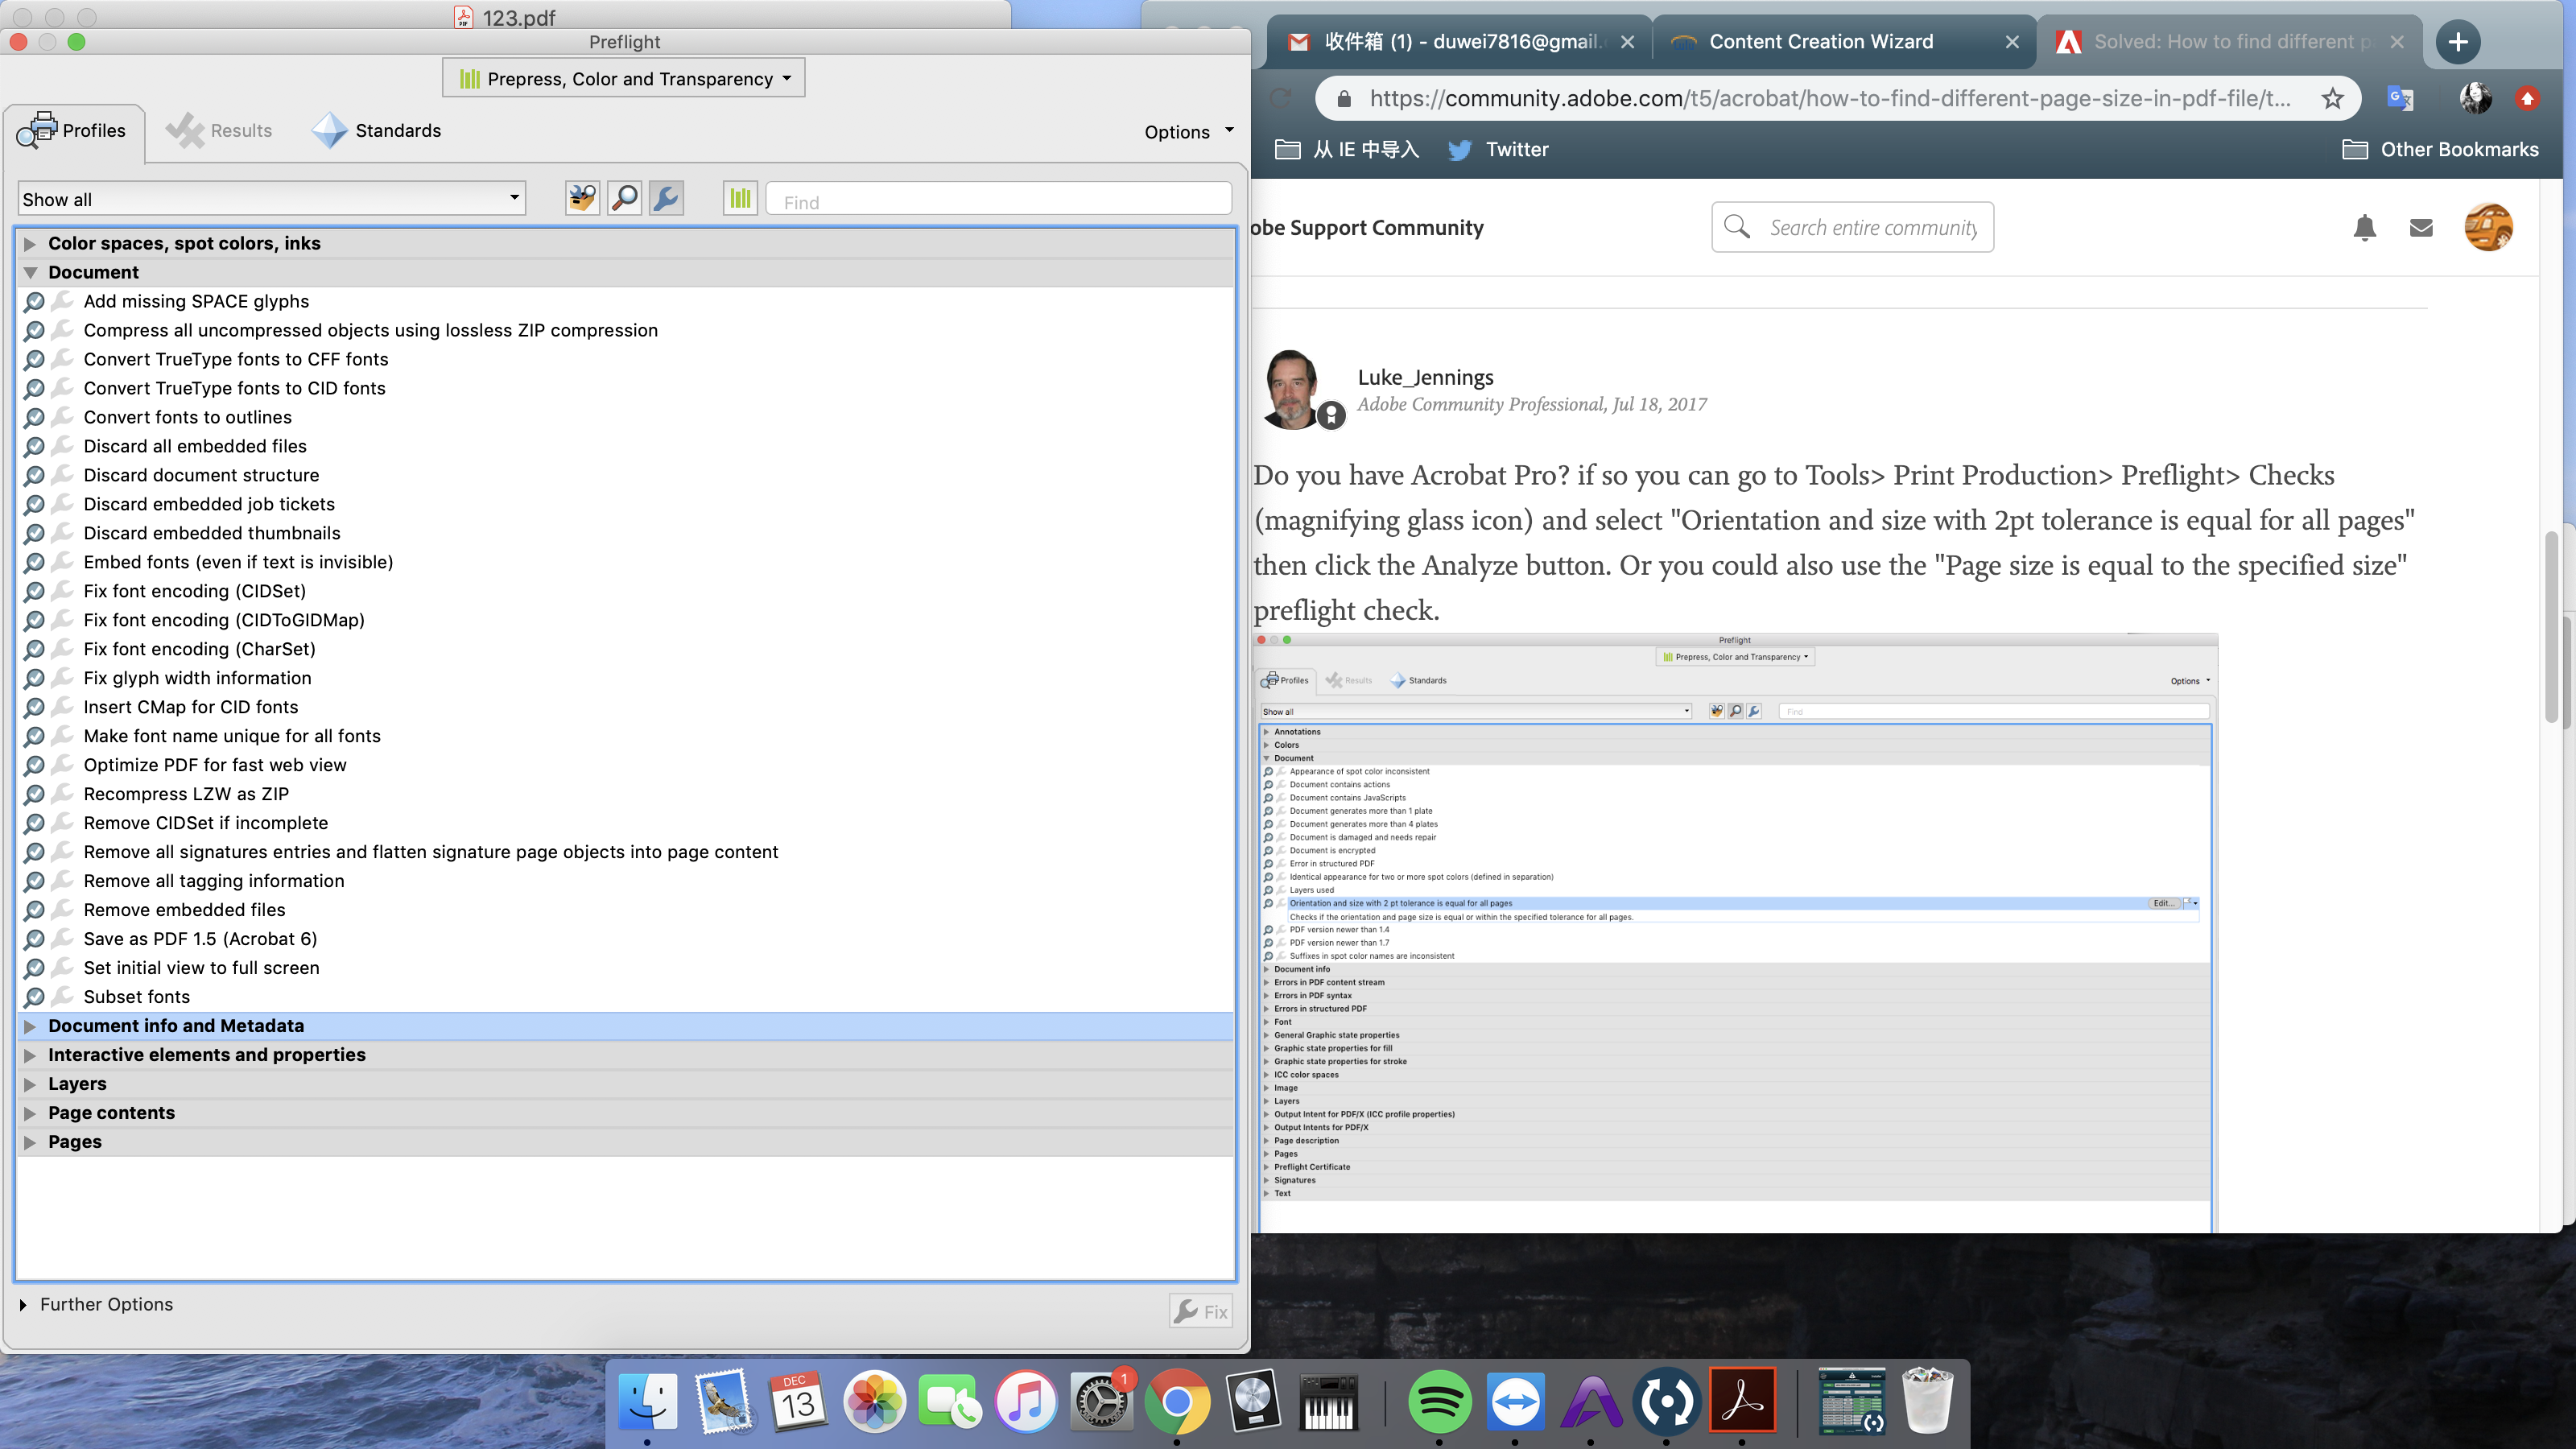Image resolution: width=2576 pixels, height=1449 pixels.
Task: Close the Content Creation Wizard tab
Action: (x=2012, y=42)
